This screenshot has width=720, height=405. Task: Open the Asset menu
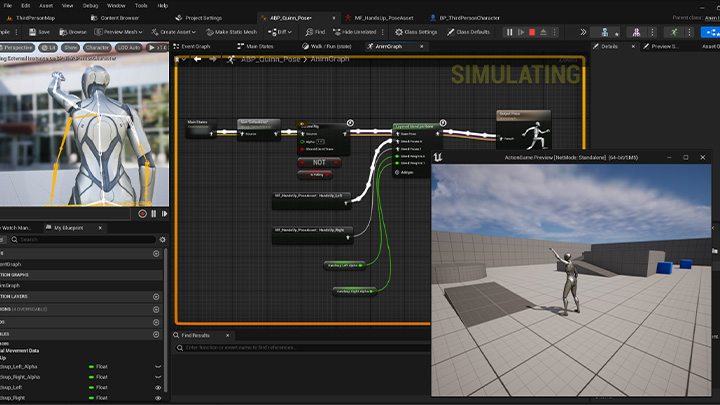coord(46,6)
